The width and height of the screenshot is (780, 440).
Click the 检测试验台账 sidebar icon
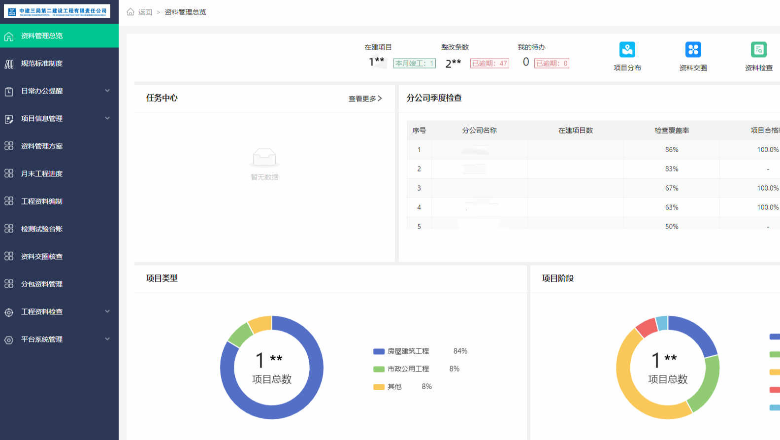(x=9, y=229)
